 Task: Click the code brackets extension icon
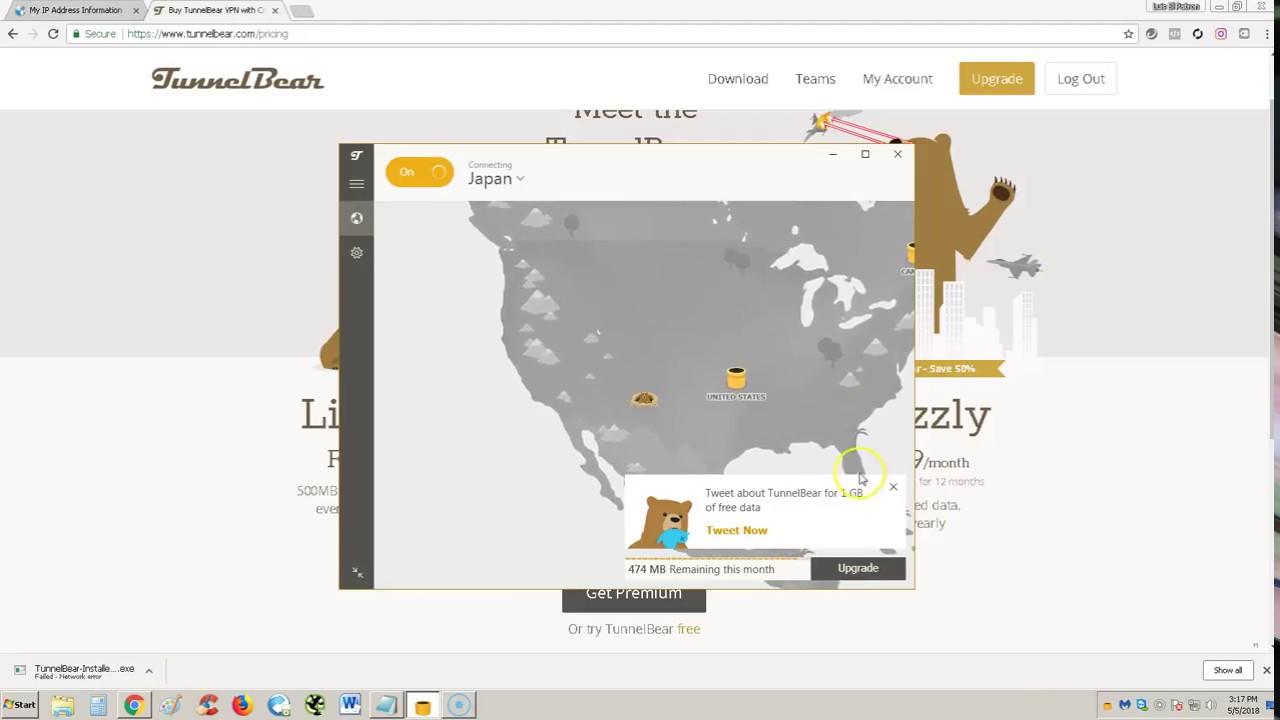point(1175,34)
